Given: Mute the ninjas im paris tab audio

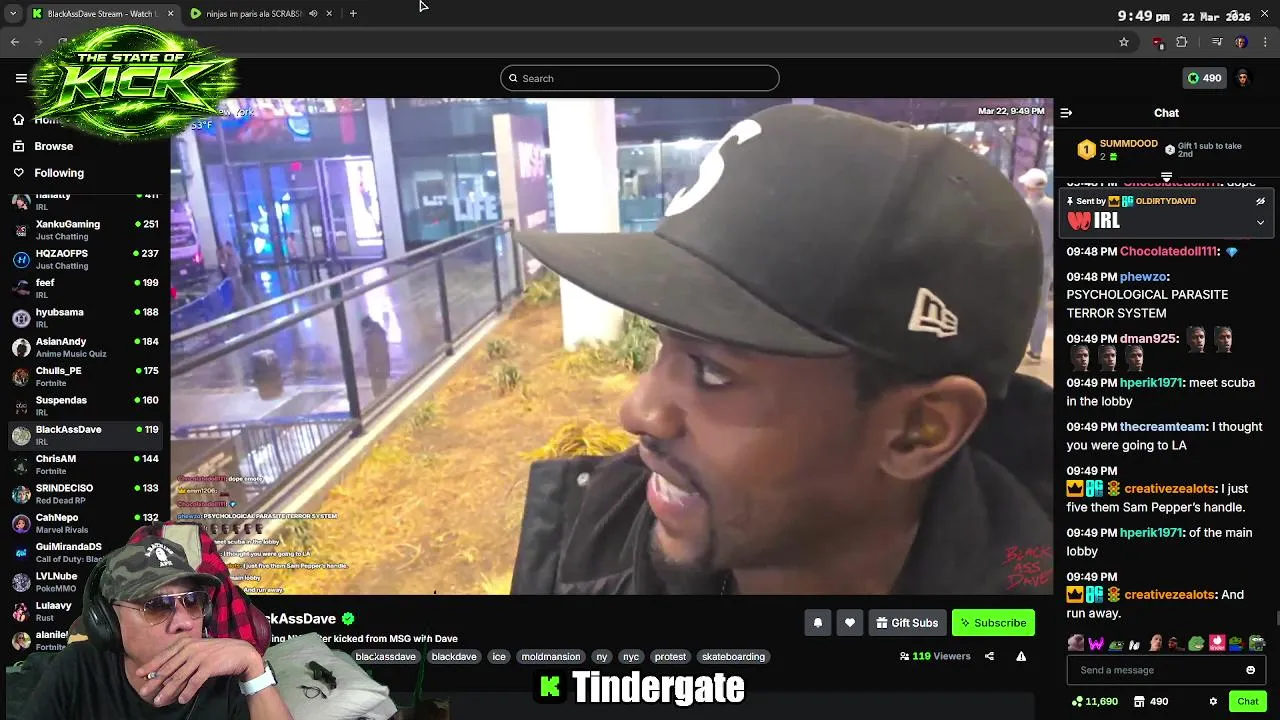Looking at the screenshot, I should coord(313,13).
